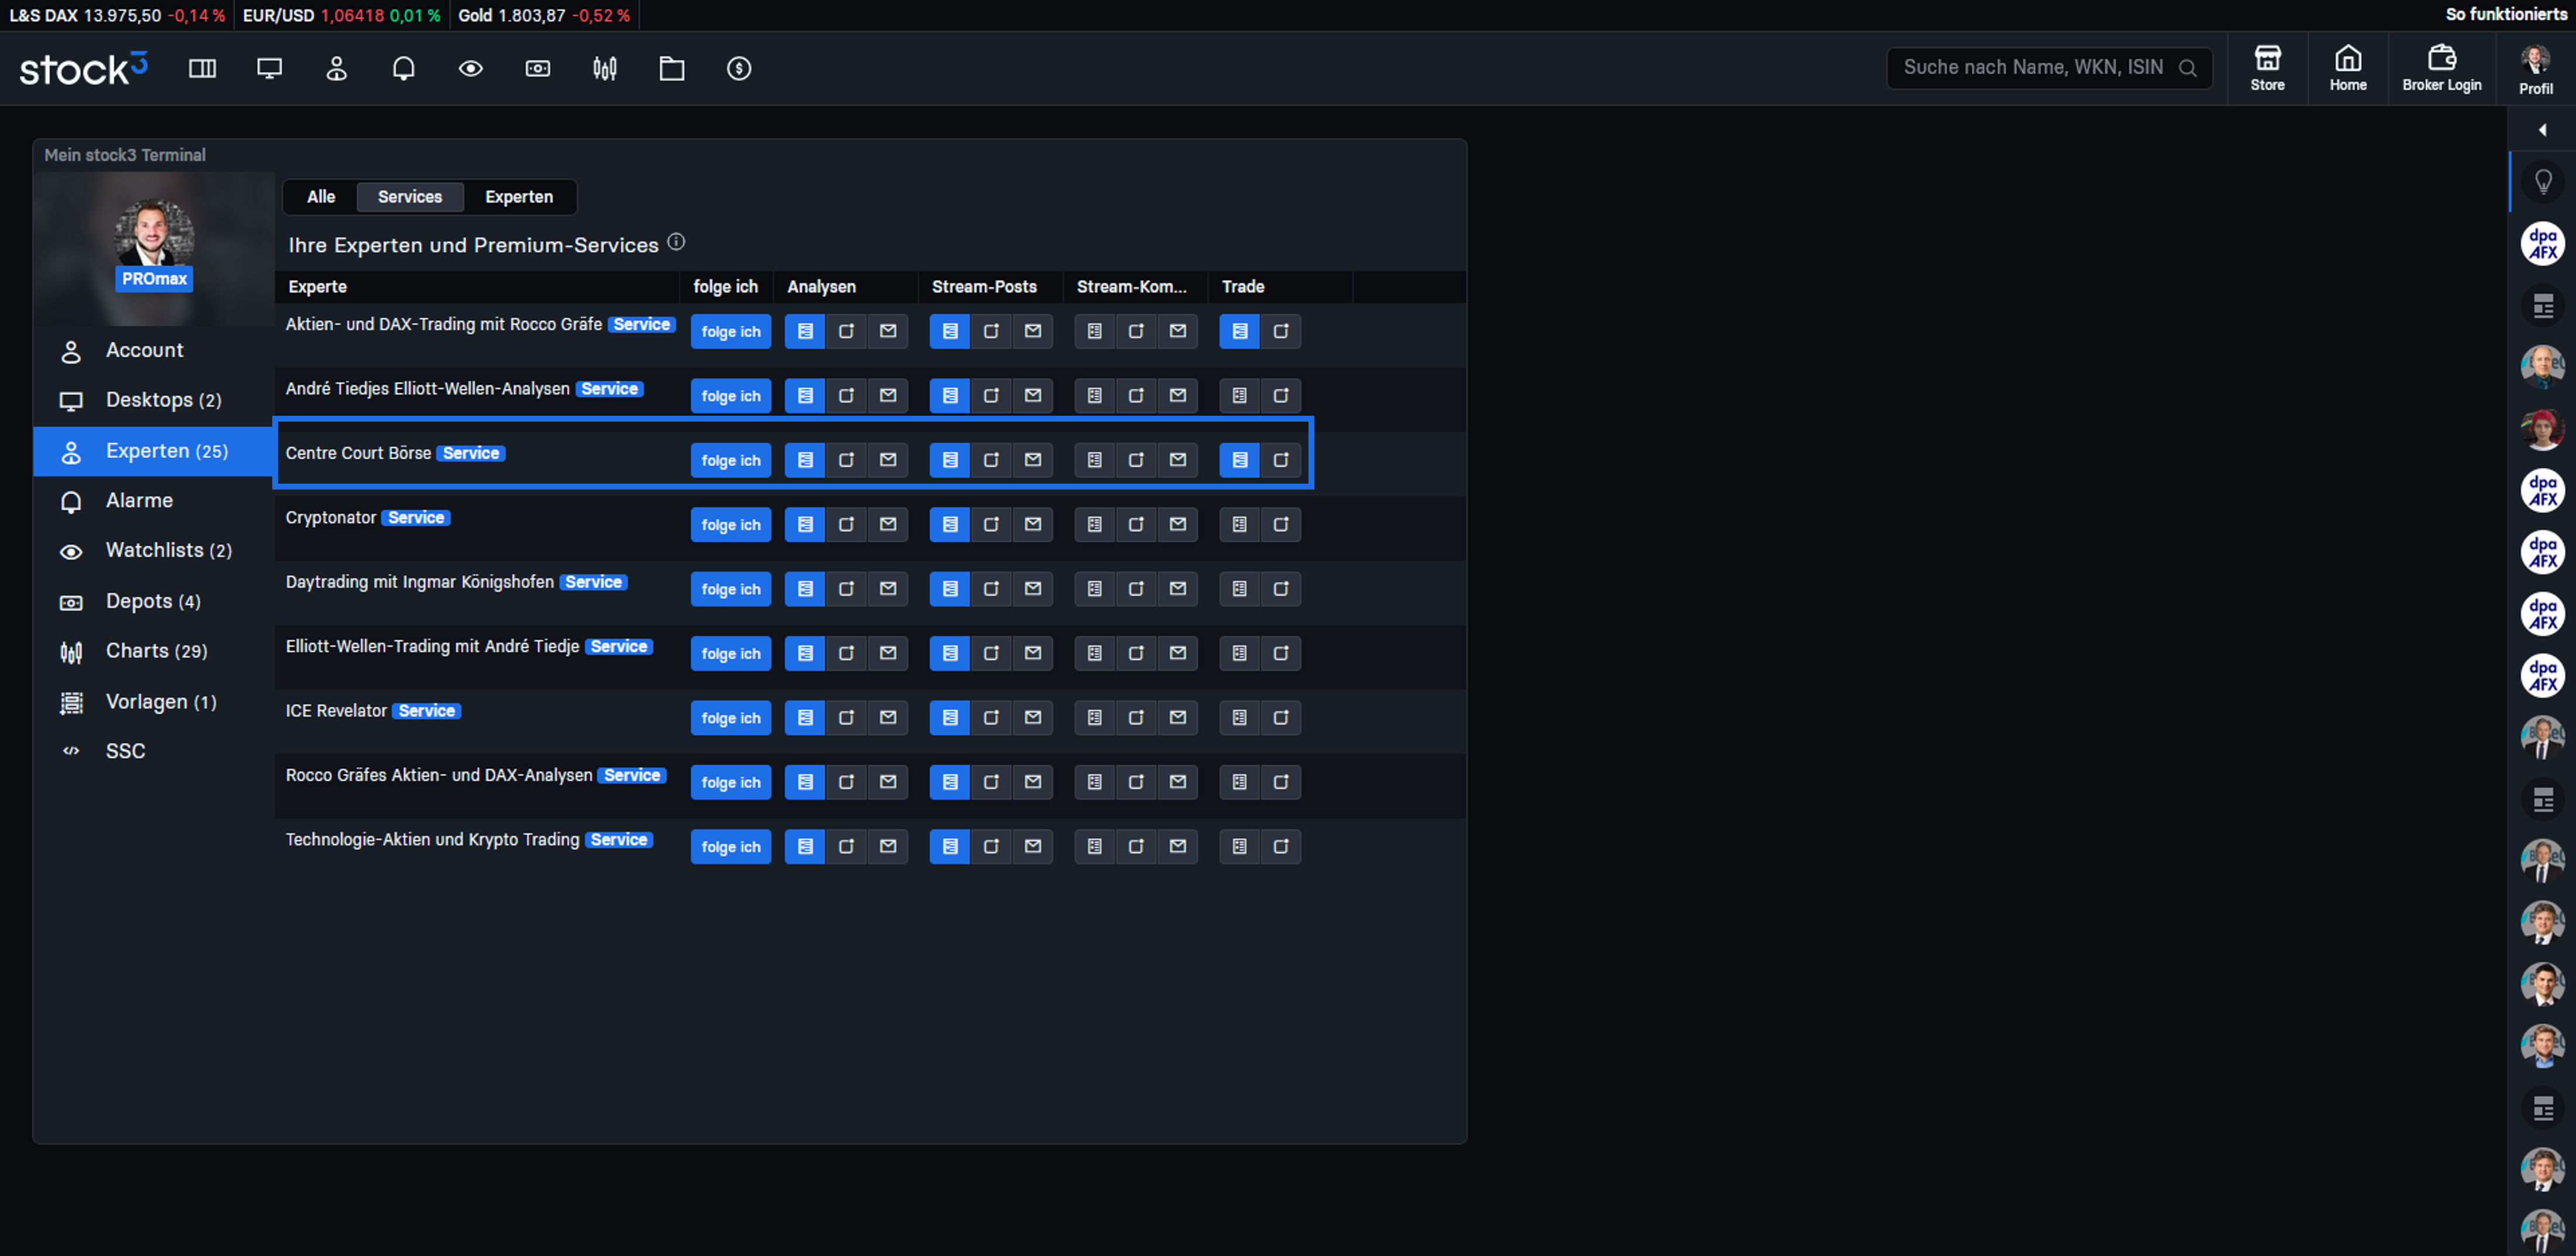This screenshot has width=2576, height=1256.
Task: Open the watchlist eye icon in top toolbar
Action: coord(471,68)
